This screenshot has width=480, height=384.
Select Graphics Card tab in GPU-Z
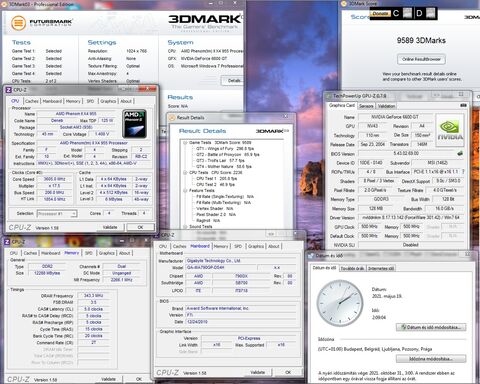(342, 105)
